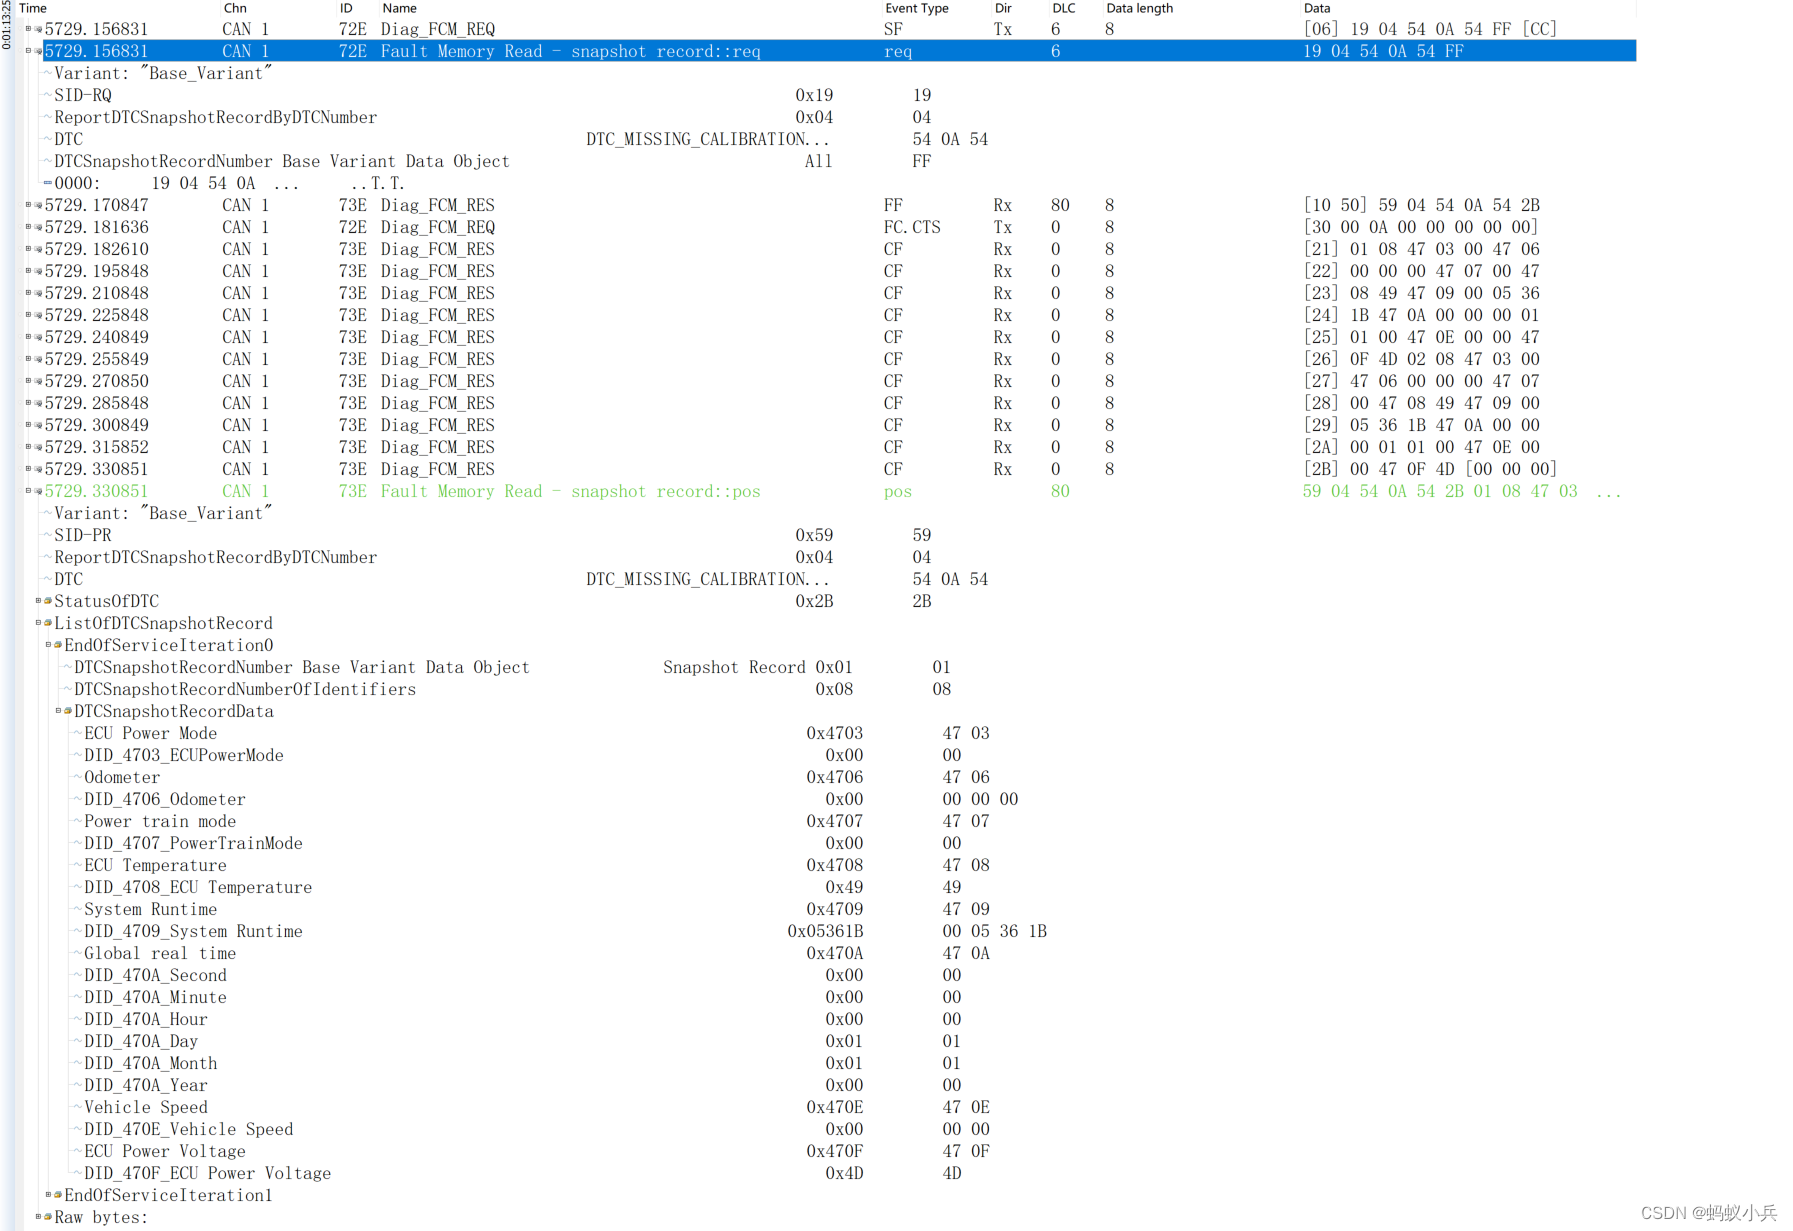Click message icon of 5729.170847 row

click(39, 205)
